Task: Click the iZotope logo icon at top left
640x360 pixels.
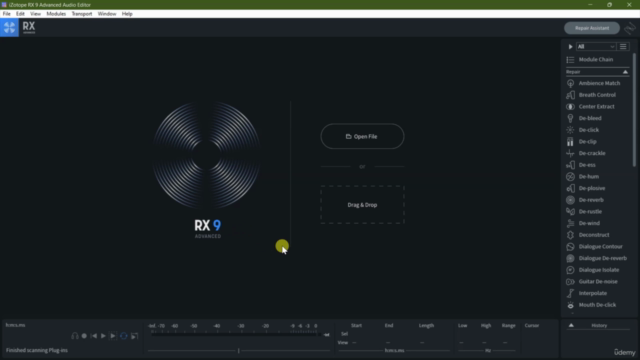Action: tap(9, 27)
